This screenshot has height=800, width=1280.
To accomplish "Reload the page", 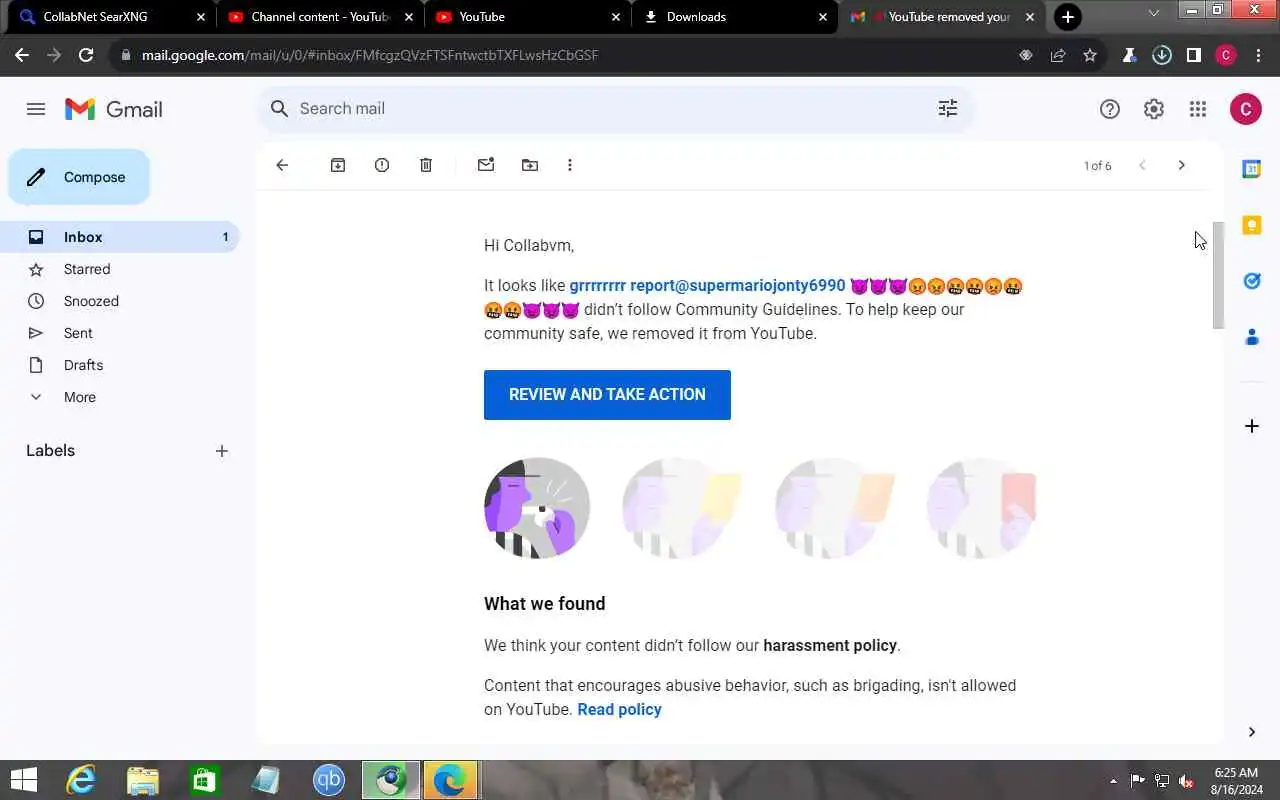I will (86, 55).
